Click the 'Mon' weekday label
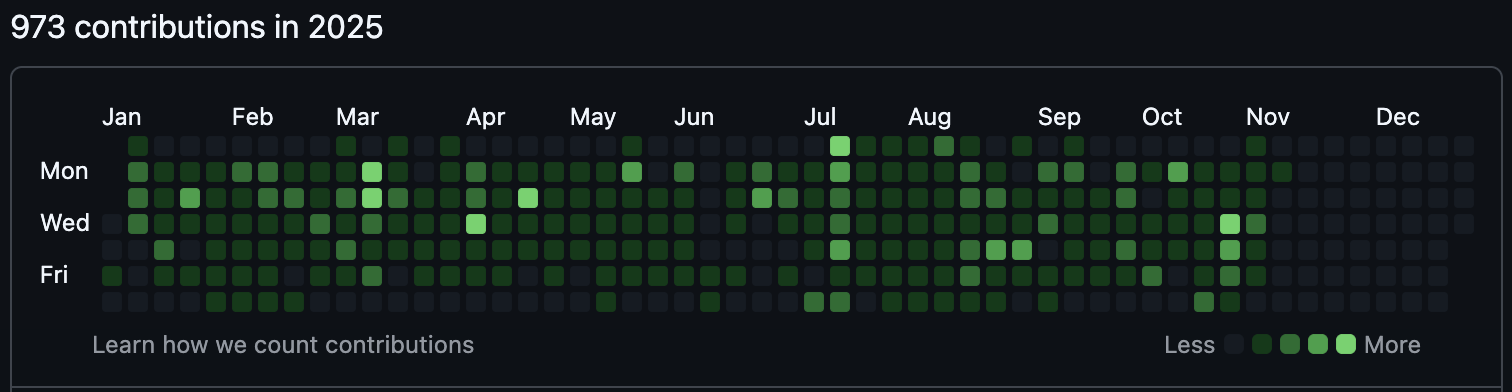Image resolution: width=1512 pixels, height=392 pixels. pos(64,171)
